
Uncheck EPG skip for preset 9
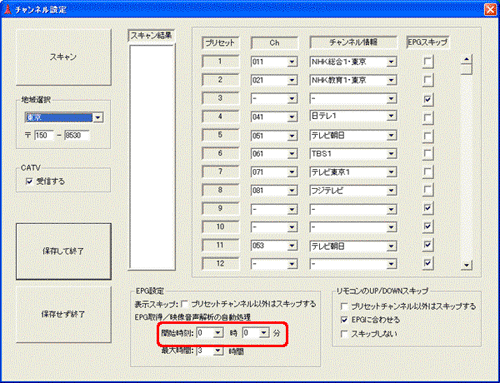click(428, 208)
